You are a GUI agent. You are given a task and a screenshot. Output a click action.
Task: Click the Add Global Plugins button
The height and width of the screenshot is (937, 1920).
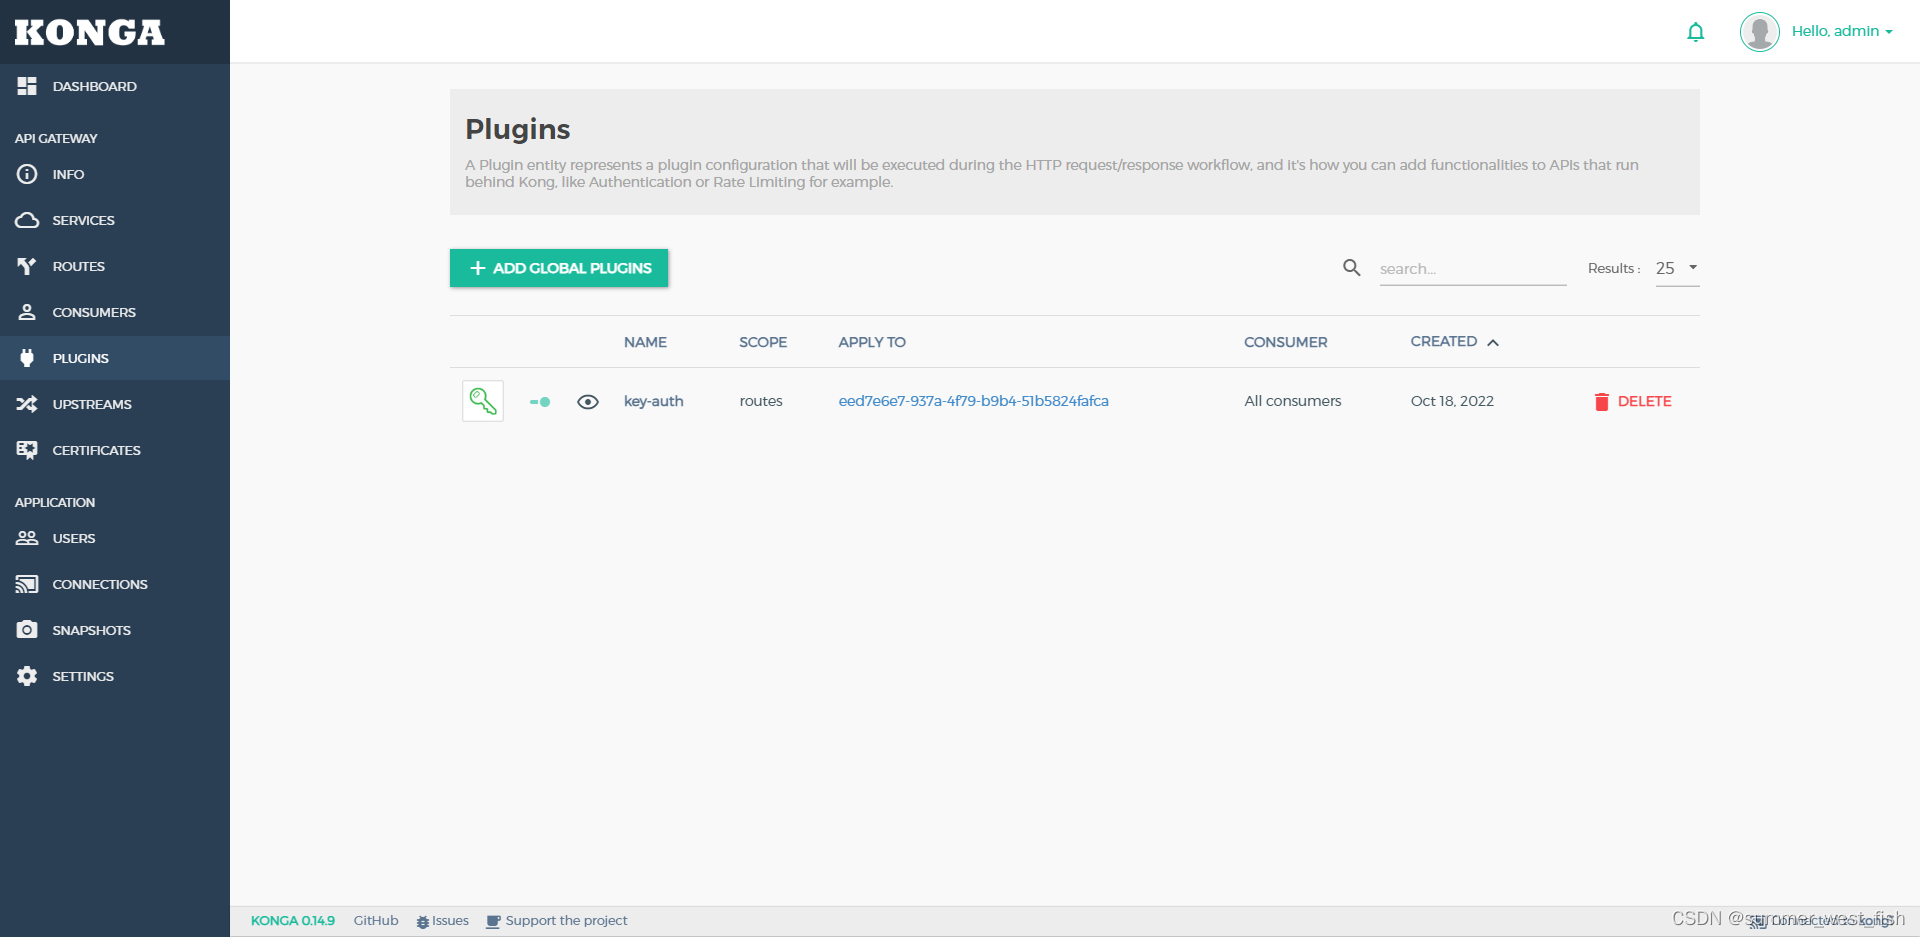[559, 268]
